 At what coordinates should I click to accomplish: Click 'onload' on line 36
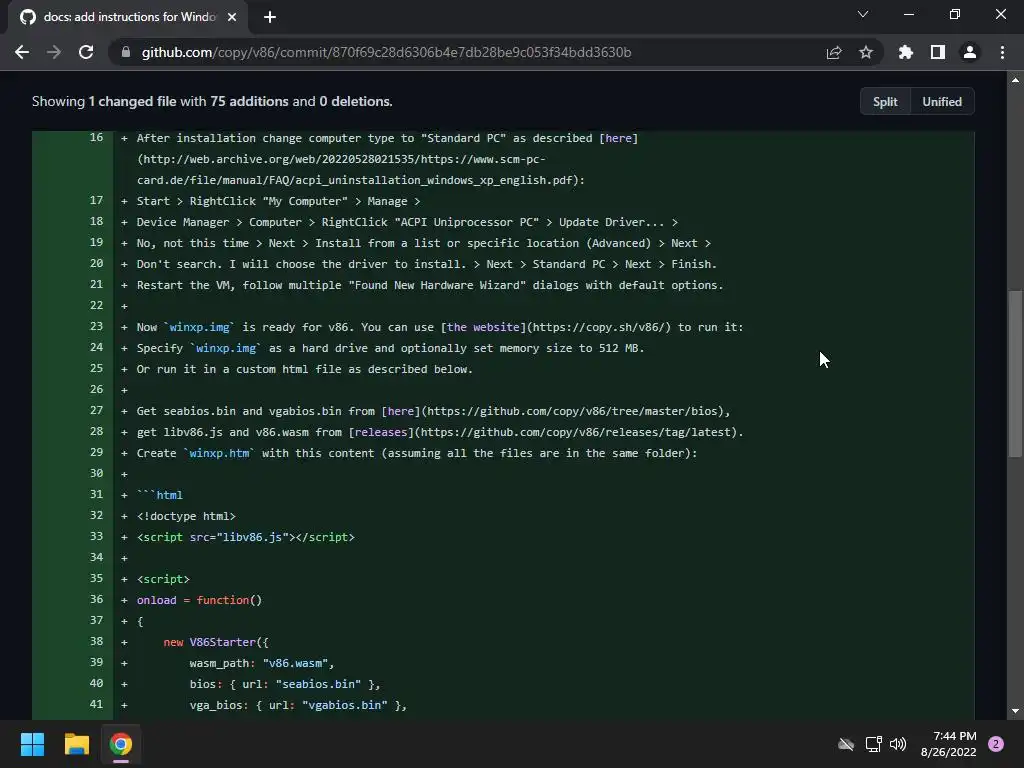pyautogui.click(x=156, y=600)
